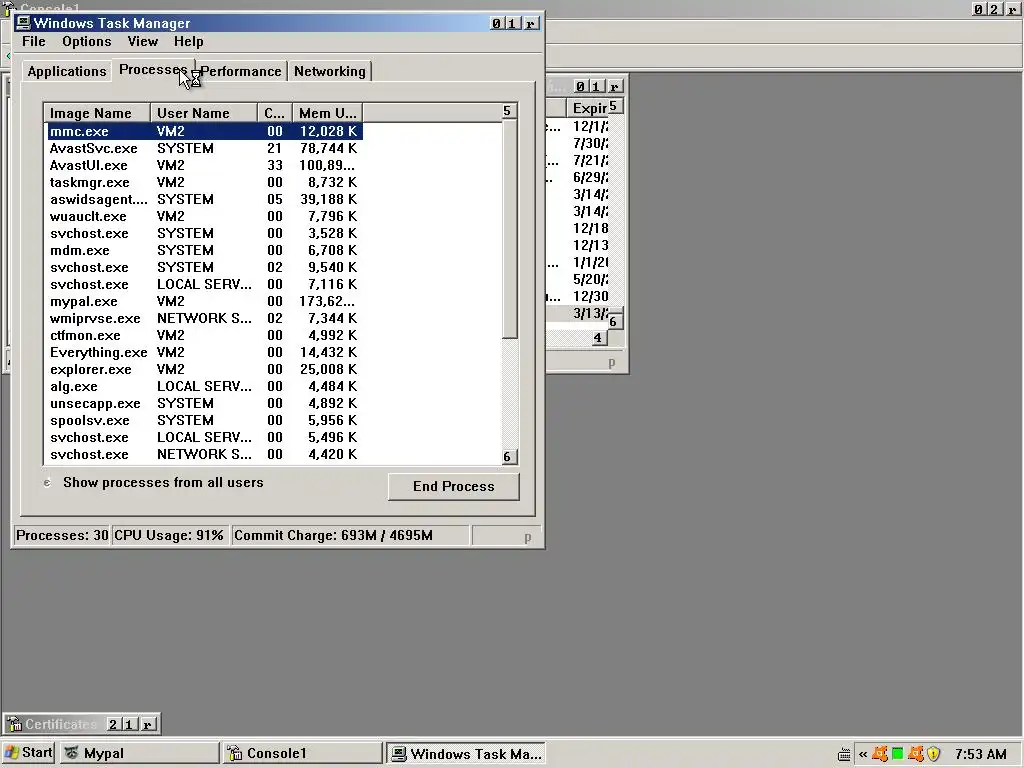Screen dimensions: 1024x768
Task: Switch to Console1 in the taskbar
Action: tap(302, 753)
